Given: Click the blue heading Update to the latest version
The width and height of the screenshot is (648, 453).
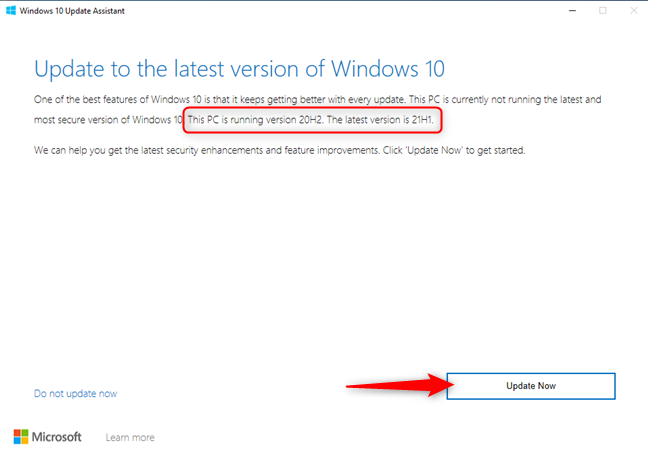Looking at the screenshot, I should (x=239, y=69).
